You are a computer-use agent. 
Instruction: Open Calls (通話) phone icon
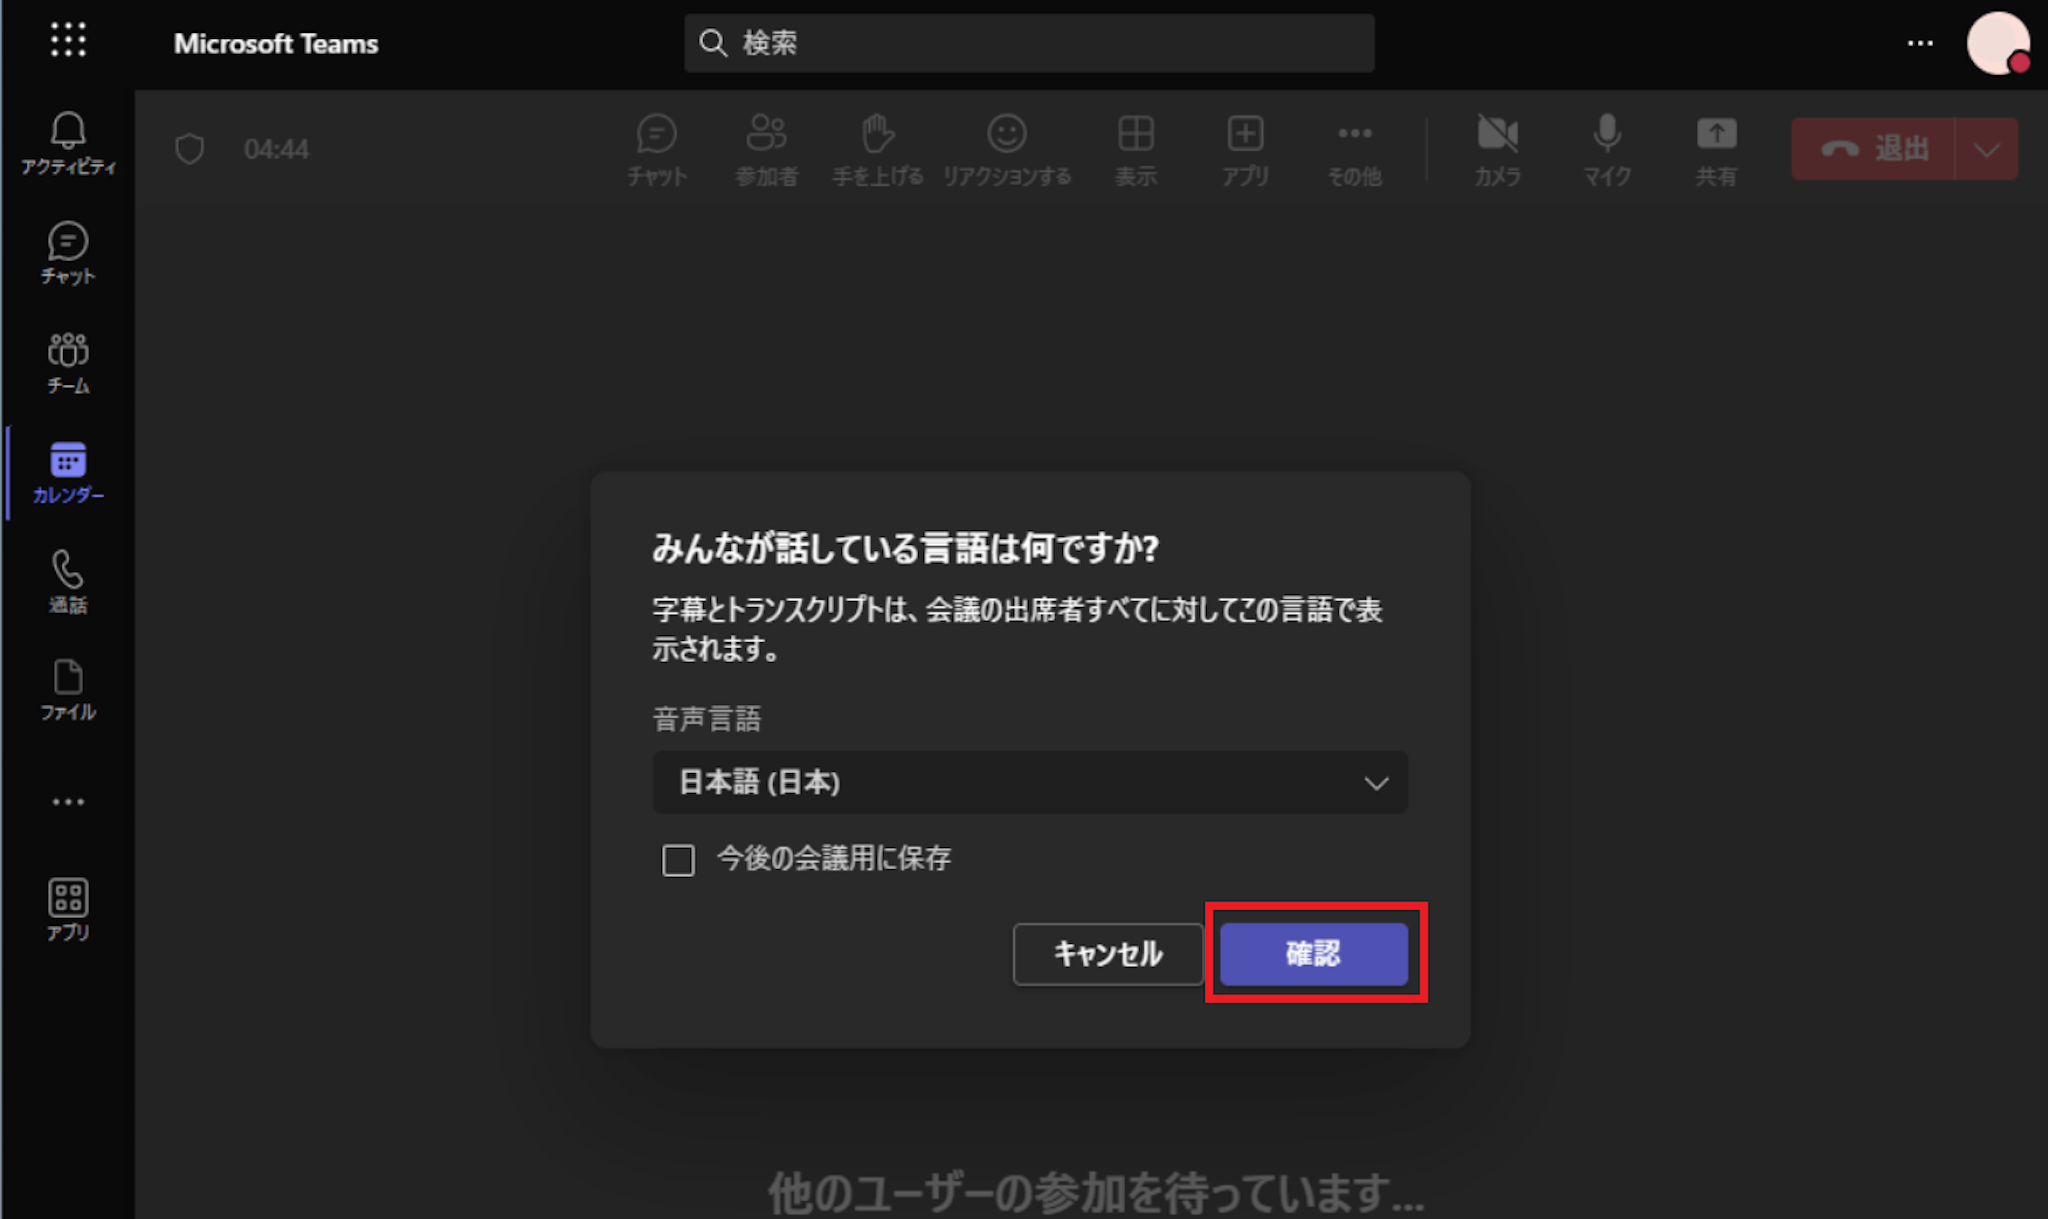(68, 581)
